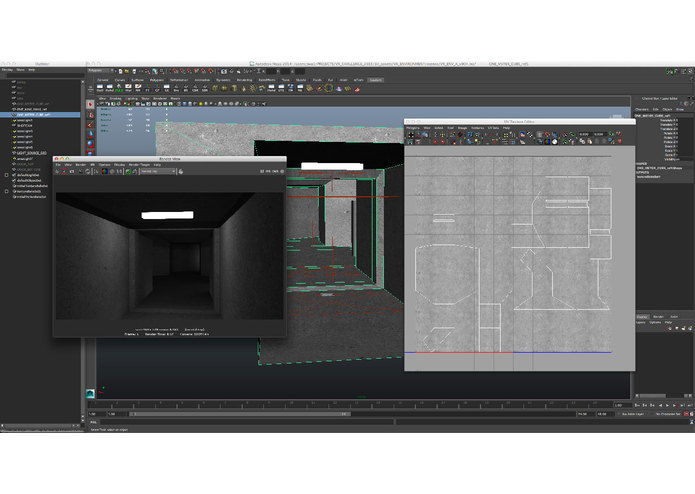This screenshot has height=494, width=695.
Task: Select defaultObjectSet in the Outliner
Action: 29,180
